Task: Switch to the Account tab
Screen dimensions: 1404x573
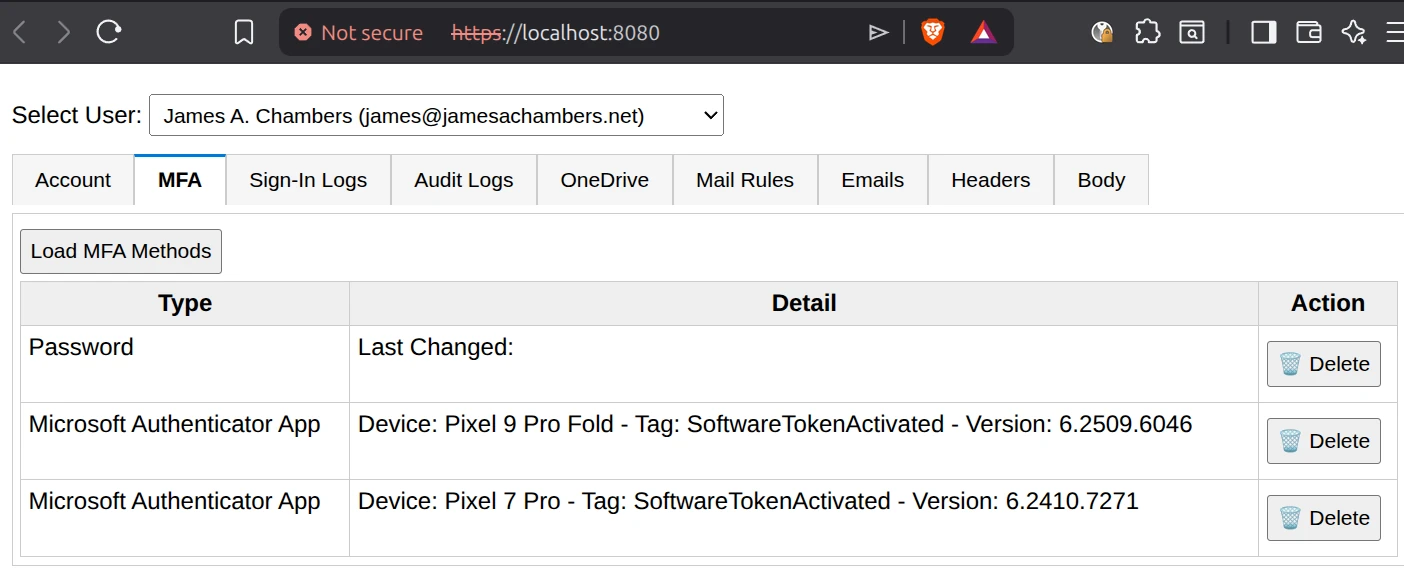Action: [x=73, y=180]
